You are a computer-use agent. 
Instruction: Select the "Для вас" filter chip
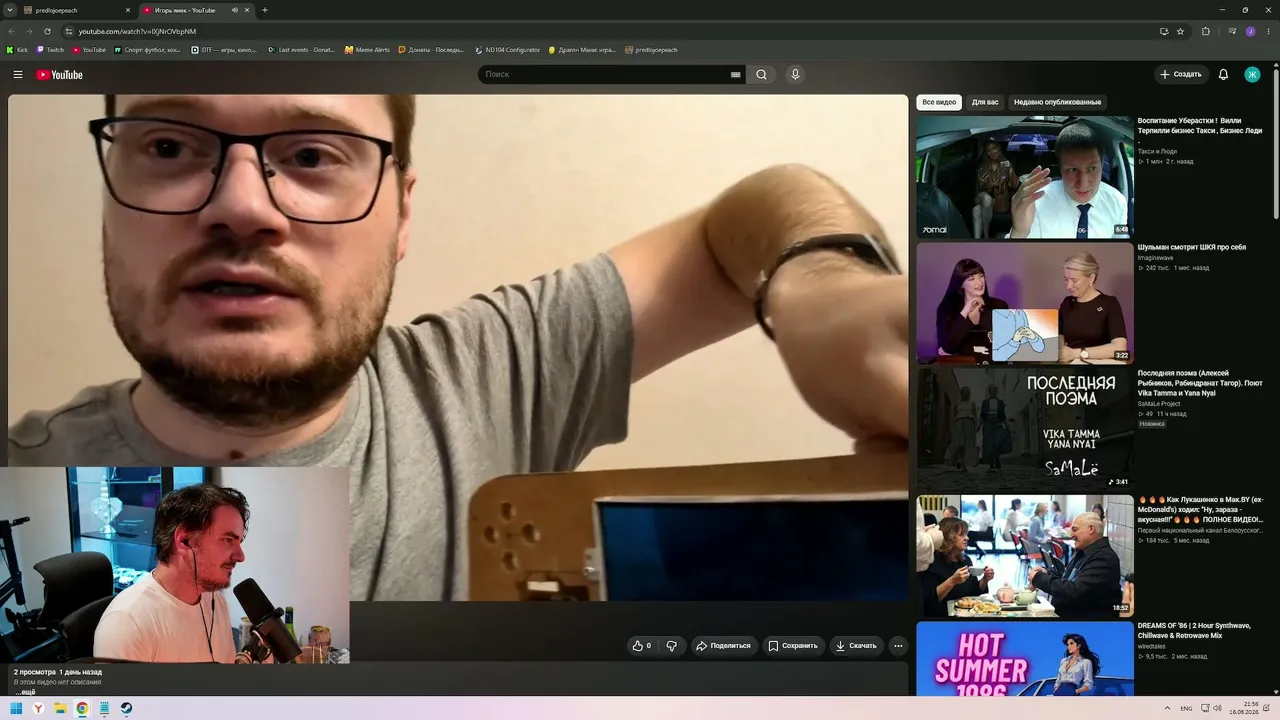click(985, 102)
